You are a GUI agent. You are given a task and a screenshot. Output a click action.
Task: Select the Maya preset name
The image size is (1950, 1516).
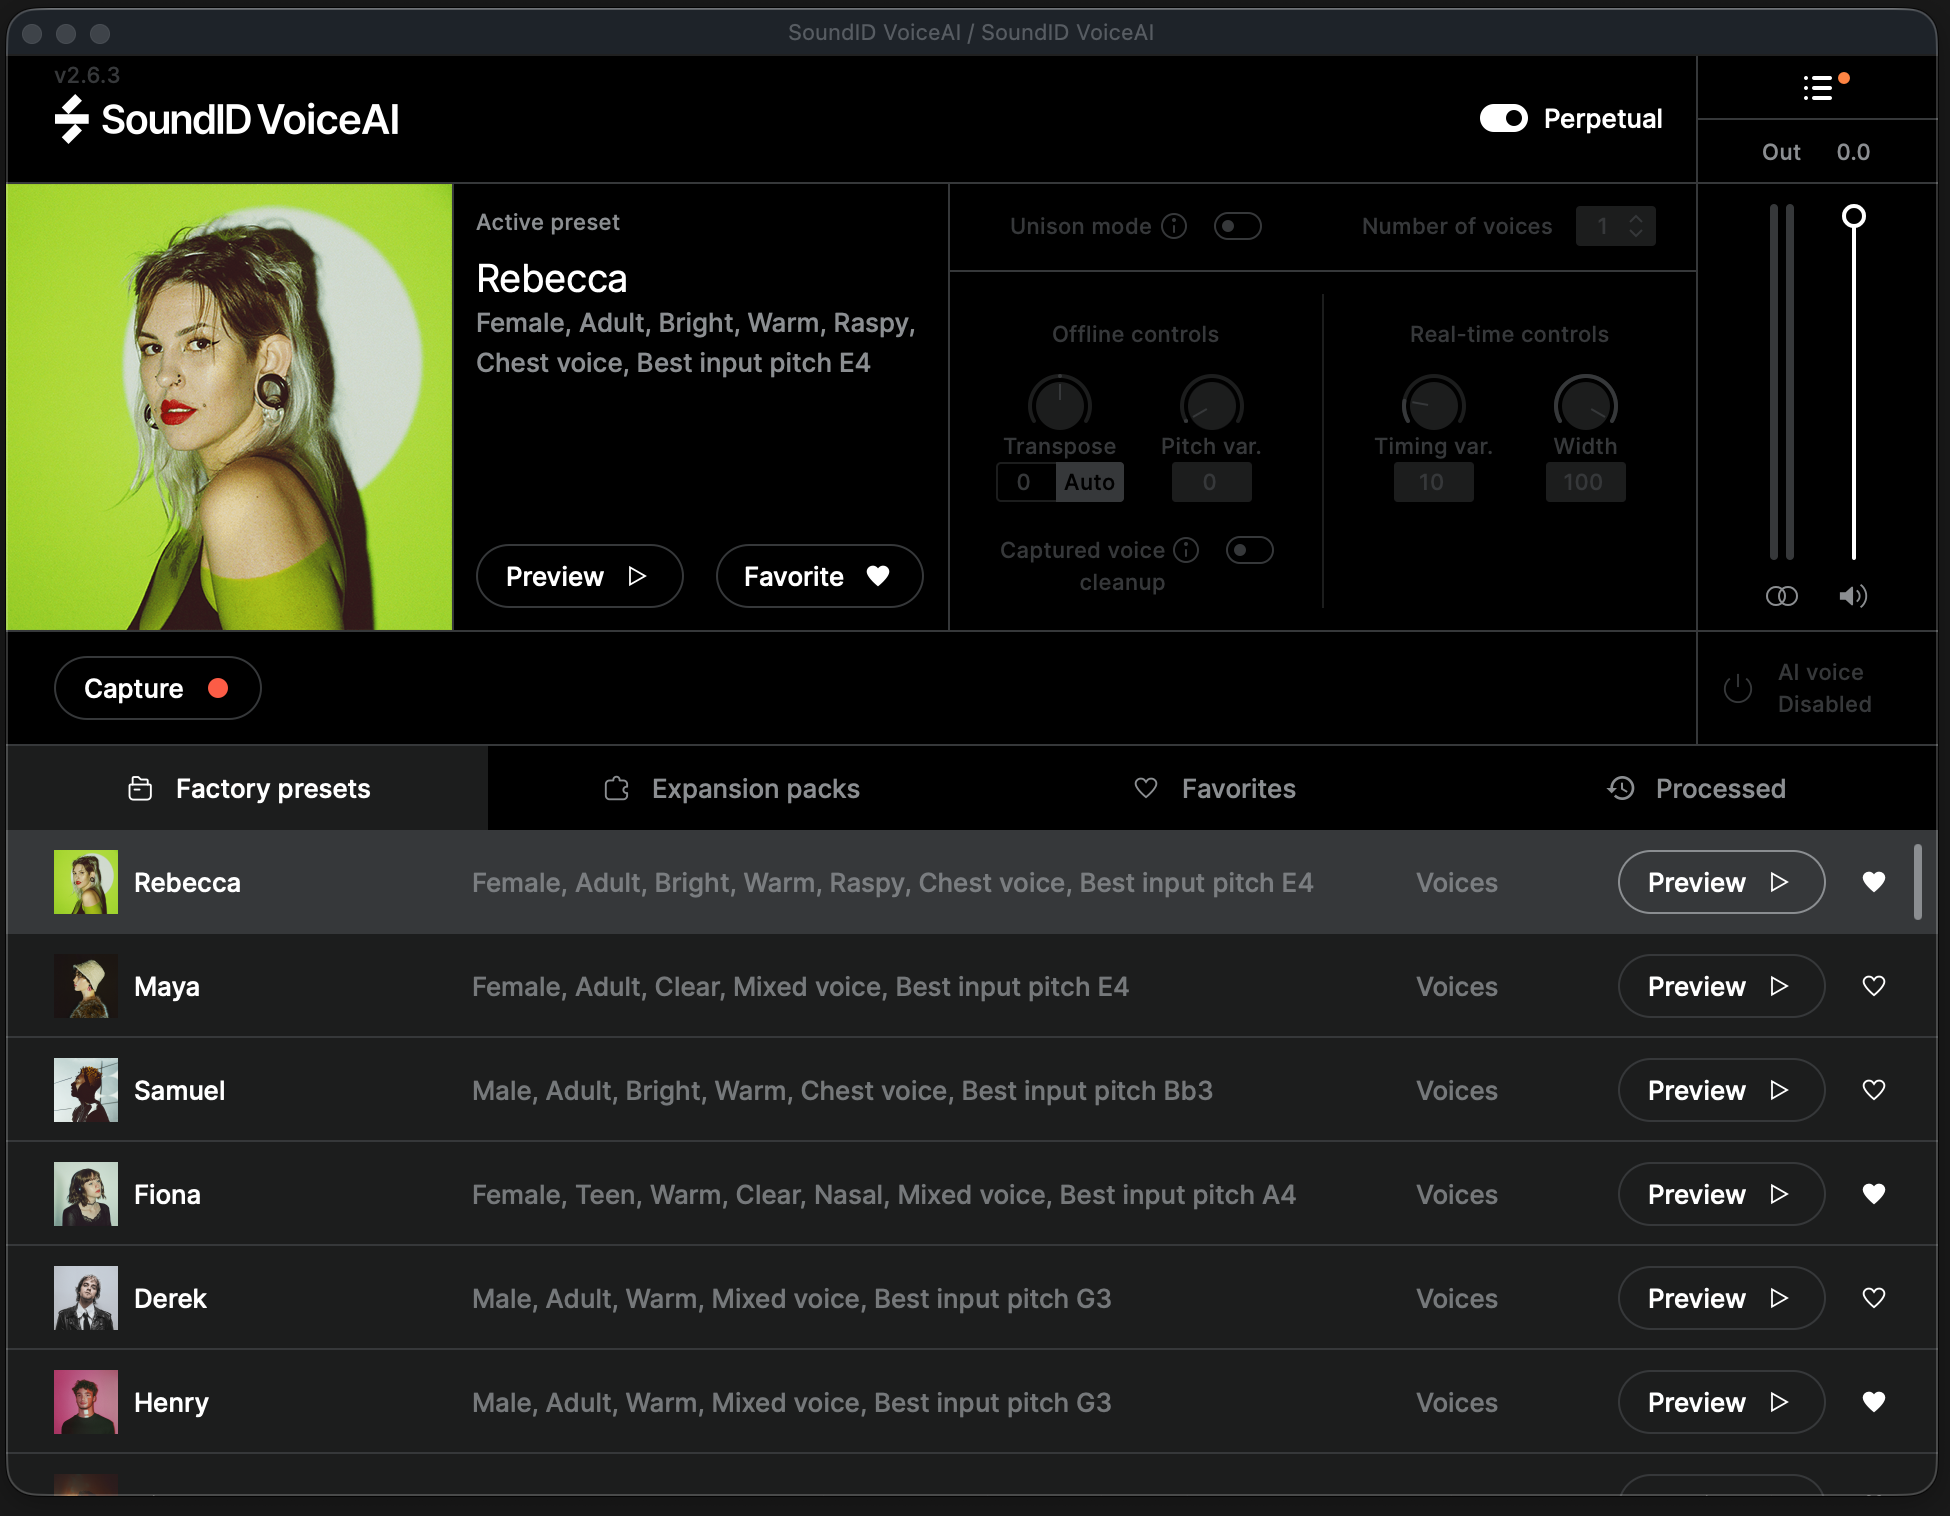167,987
